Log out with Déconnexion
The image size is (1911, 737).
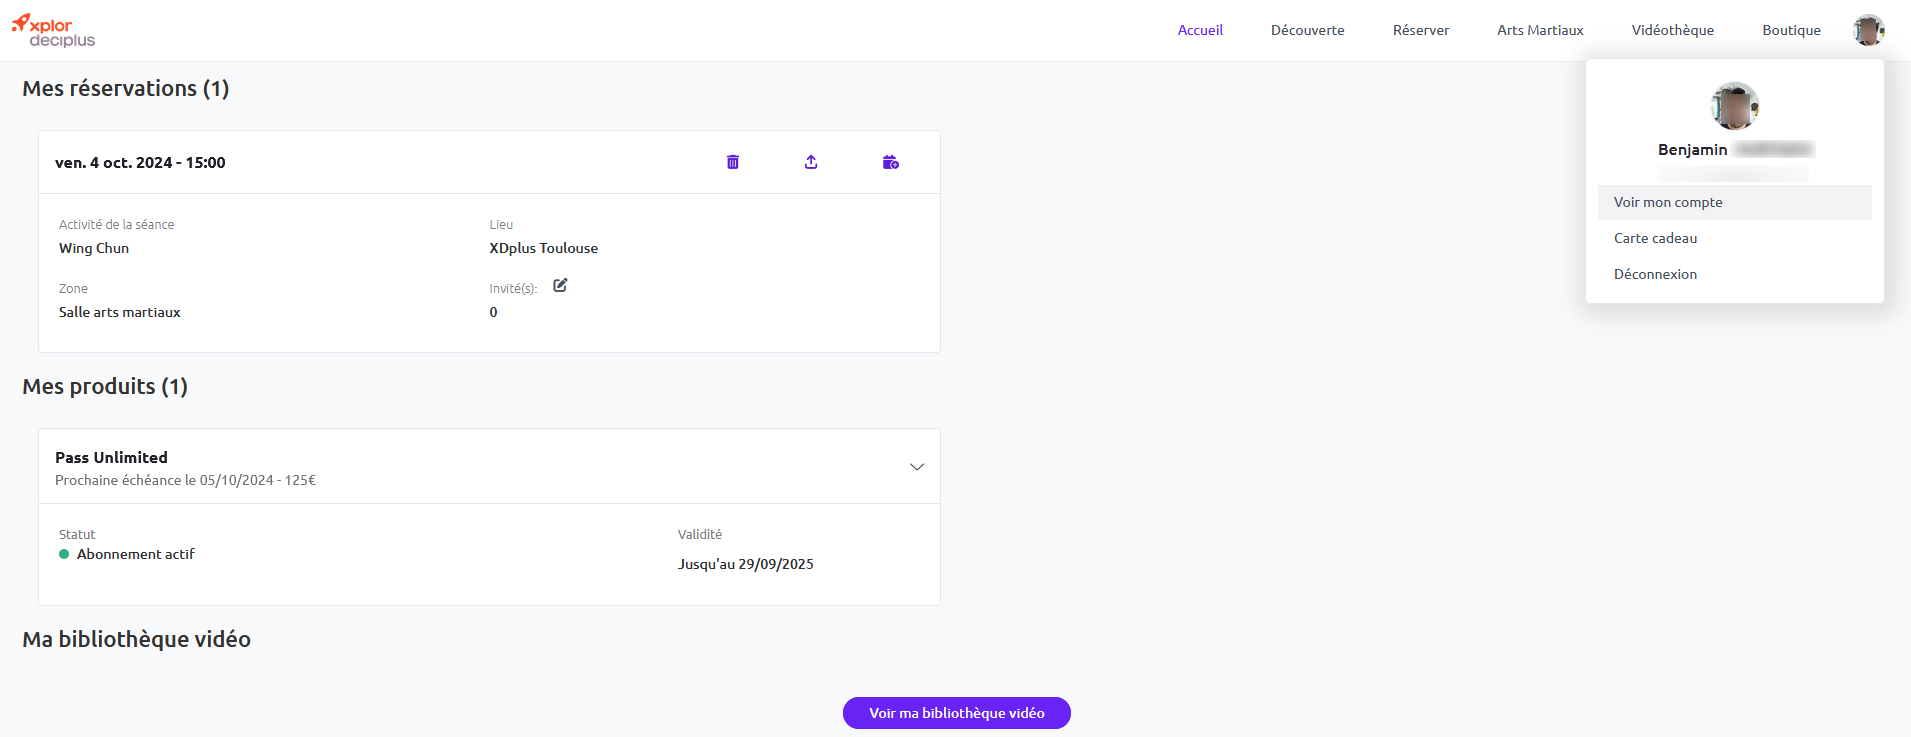1735,274
